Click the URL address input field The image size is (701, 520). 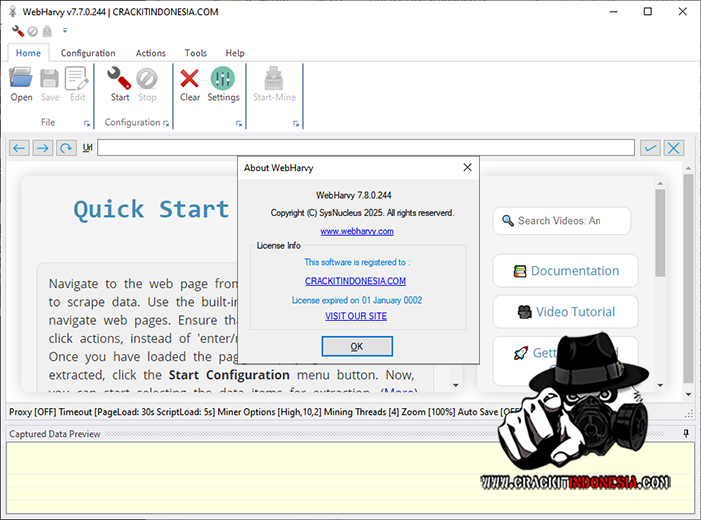coord(365,148)
